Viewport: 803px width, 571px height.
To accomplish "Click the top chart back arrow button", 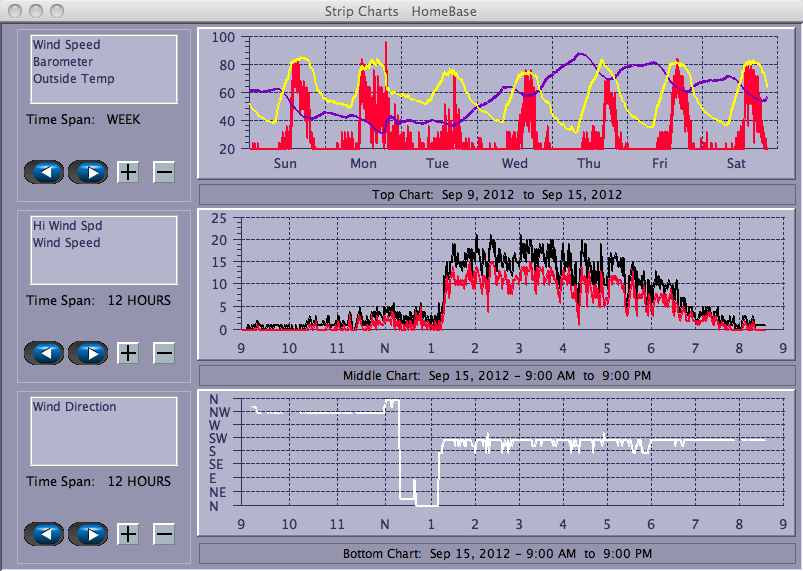I will click(x=44, y=172).
